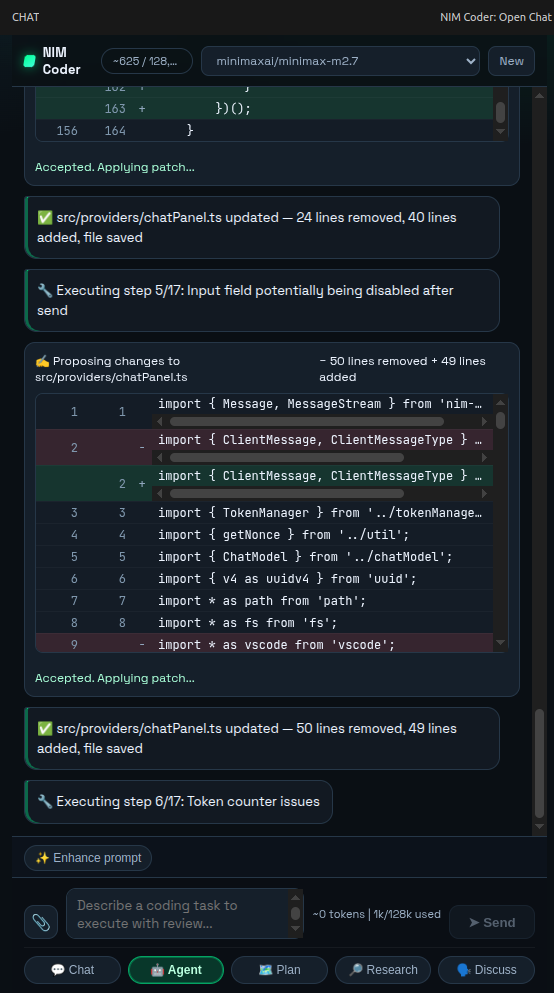
Task: Click the import getNonce diff line
Action: [265, 535]
